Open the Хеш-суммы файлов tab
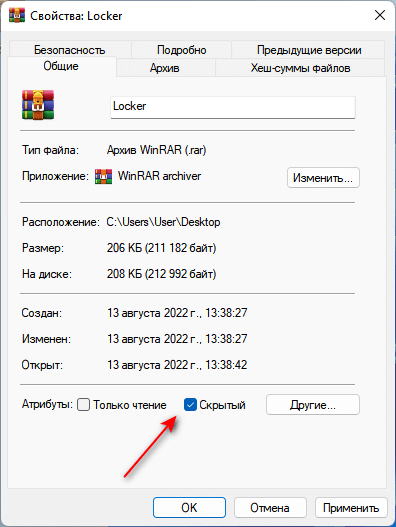Image resolution: width=396 pixels, height=527 pixels. click(x=300, y=68)
